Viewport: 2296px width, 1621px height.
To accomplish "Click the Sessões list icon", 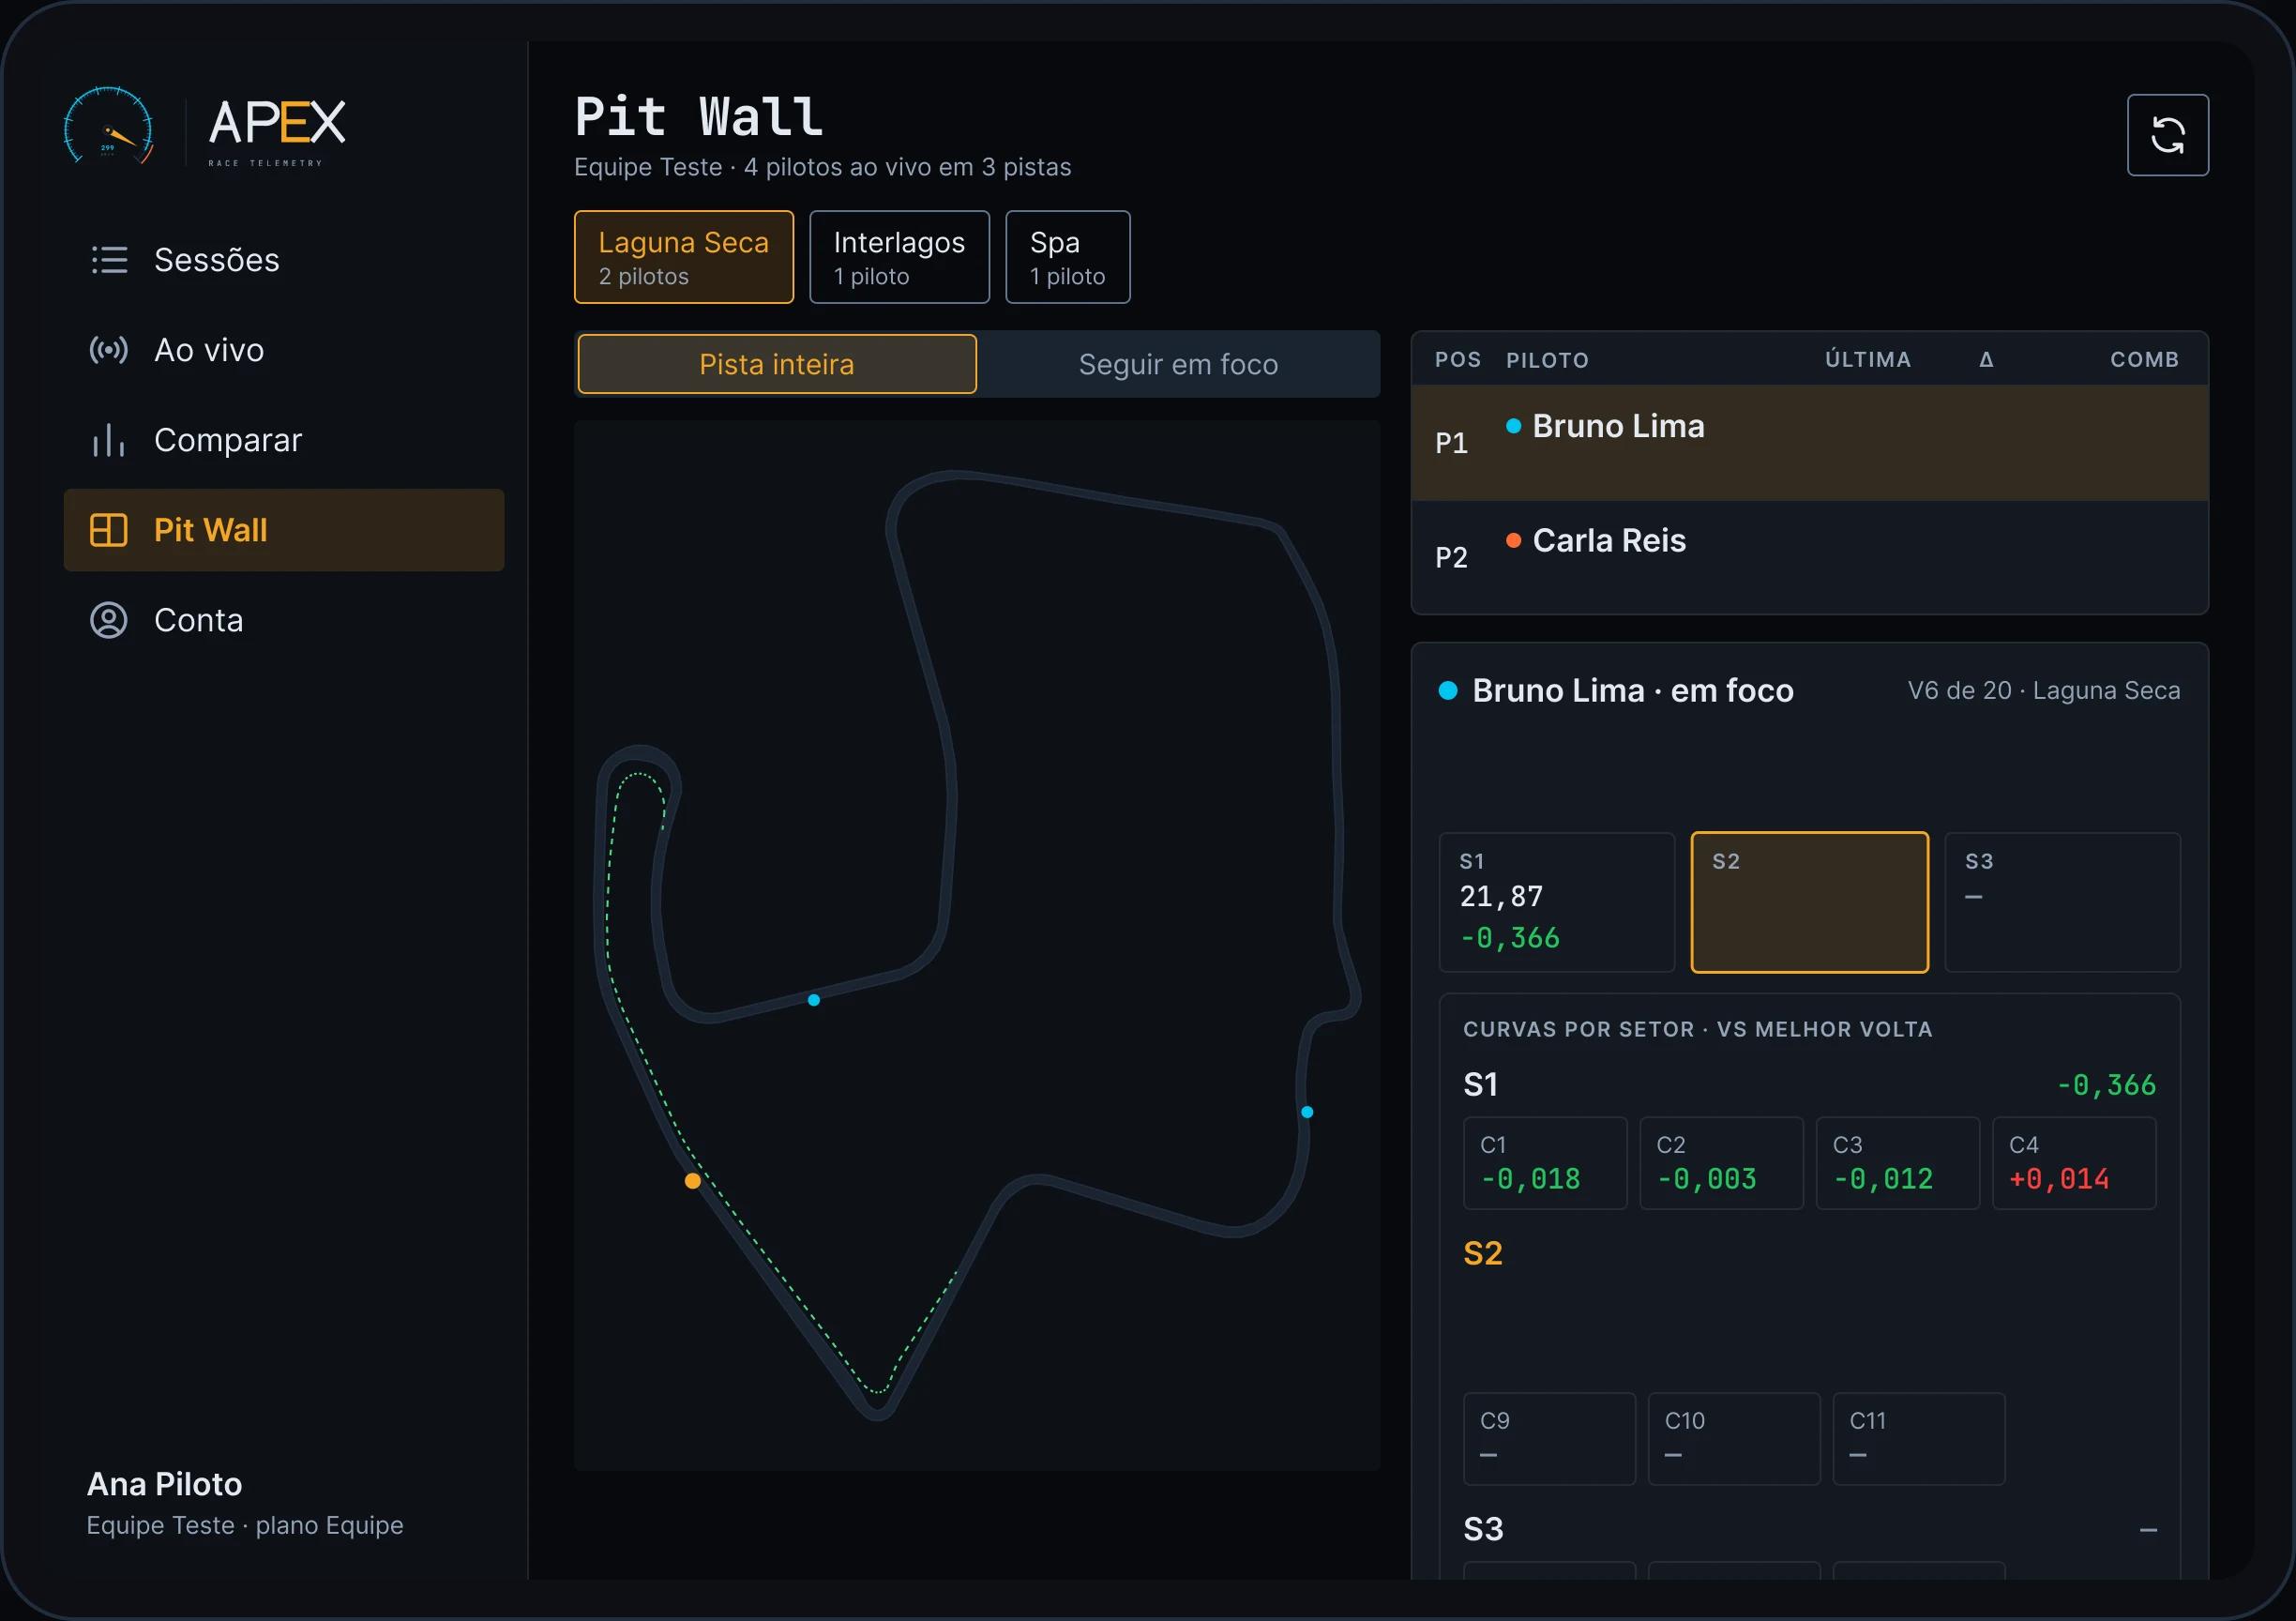I will pyautogui.click(x=109, y=260).
